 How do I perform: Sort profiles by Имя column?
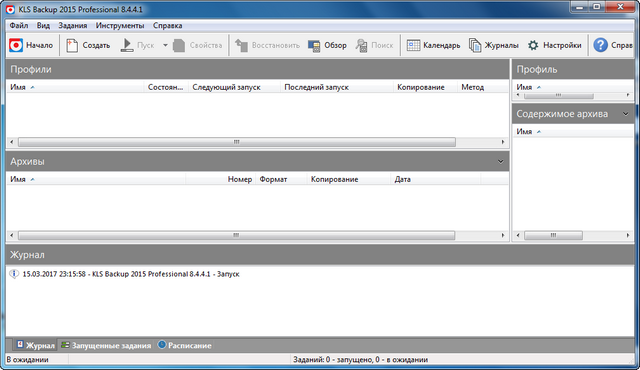[75, 87]
